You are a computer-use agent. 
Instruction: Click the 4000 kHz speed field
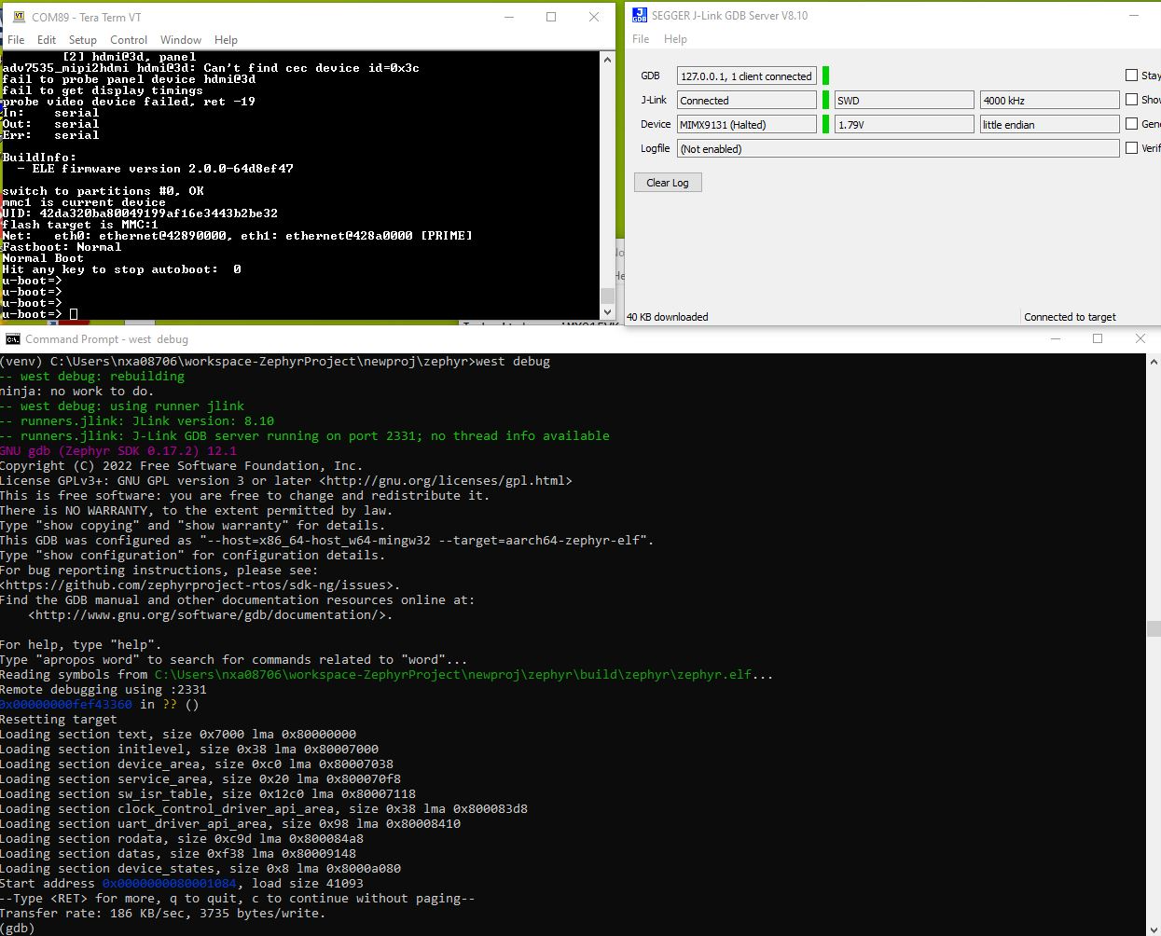point(1049,100)
